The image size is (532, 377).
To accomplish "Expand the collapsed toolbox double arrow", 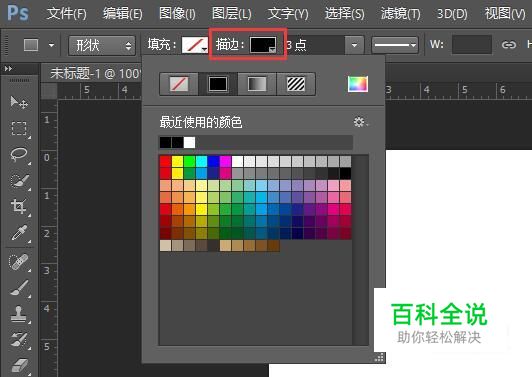I will pos(8,69).
